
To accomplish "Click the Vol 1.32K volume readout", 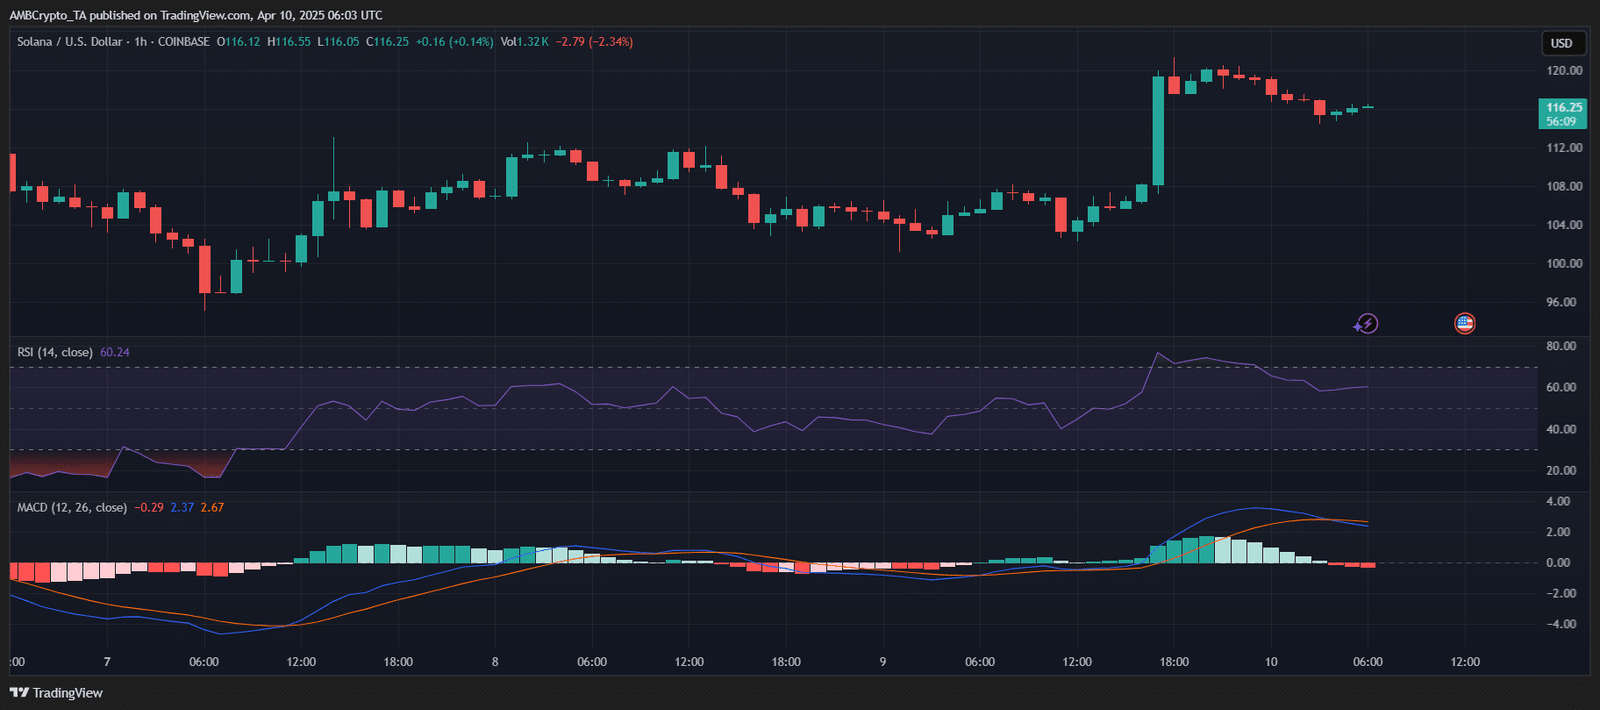I will 525,42.
